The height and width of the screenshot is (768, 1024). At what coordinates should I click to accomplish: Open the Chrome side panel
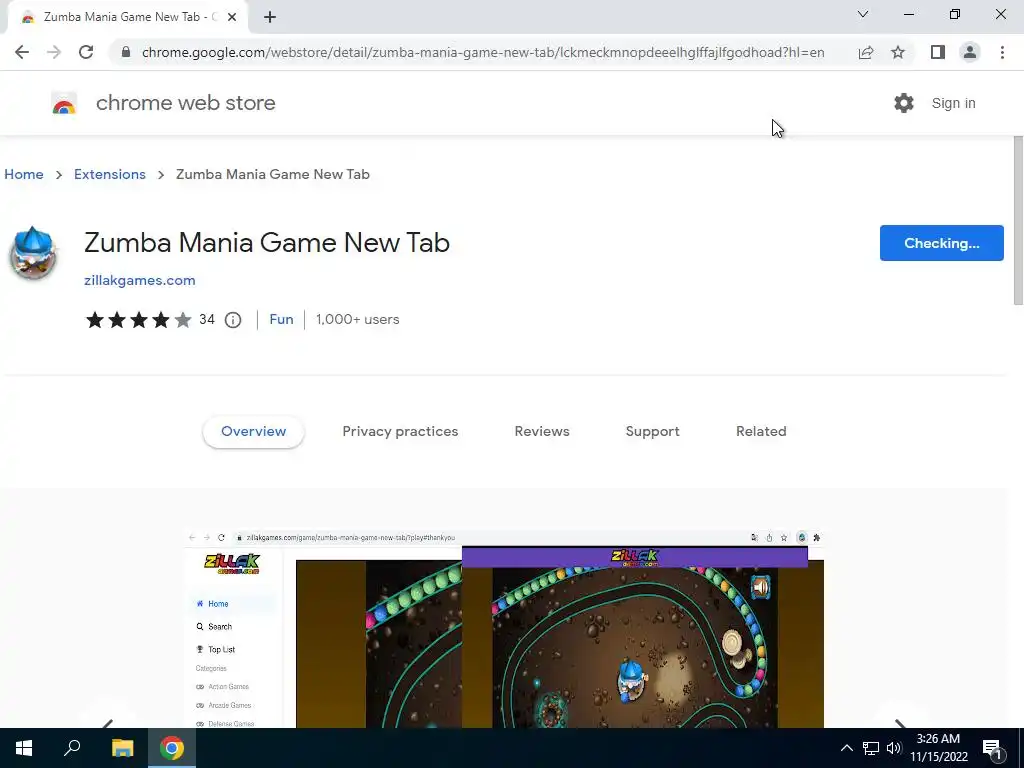pos(938,52)
